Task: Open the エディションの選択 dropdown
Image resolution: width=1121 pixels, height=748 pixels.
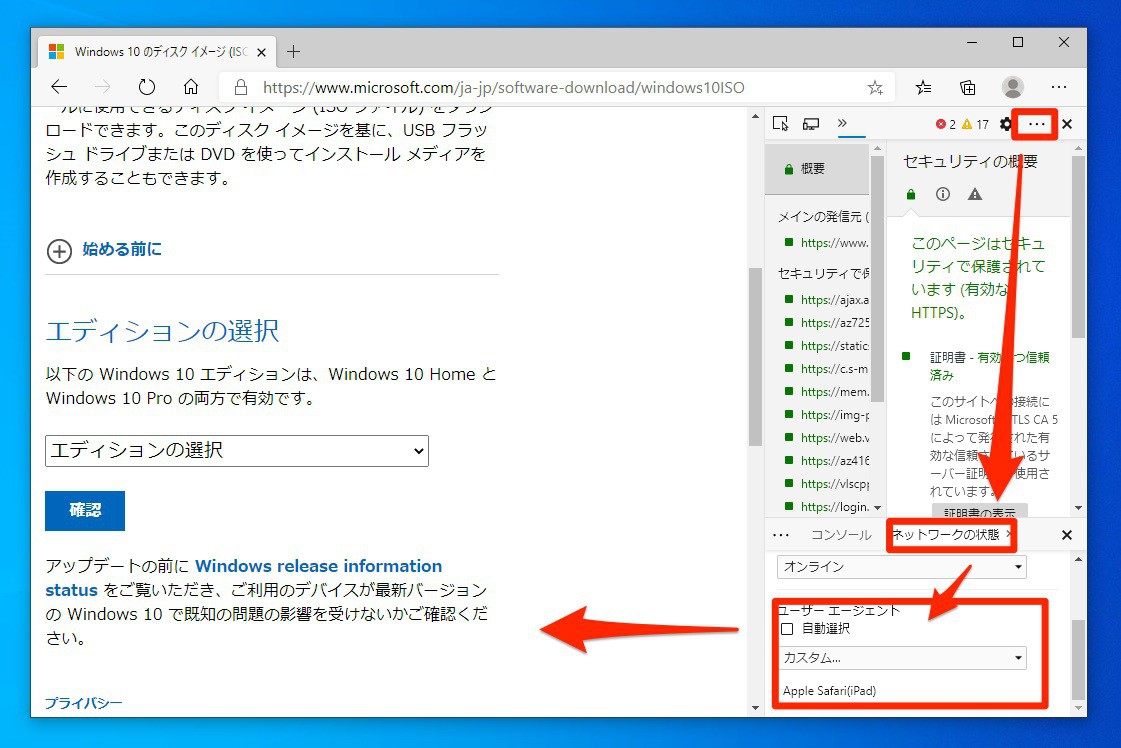Action: pos(237,451)
